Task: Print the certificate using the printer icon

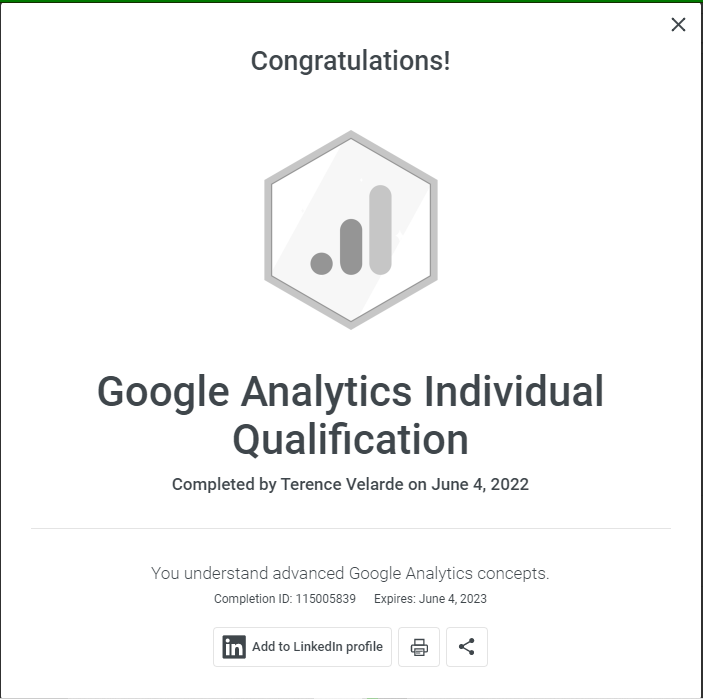Action: click(x=419, y=647)
